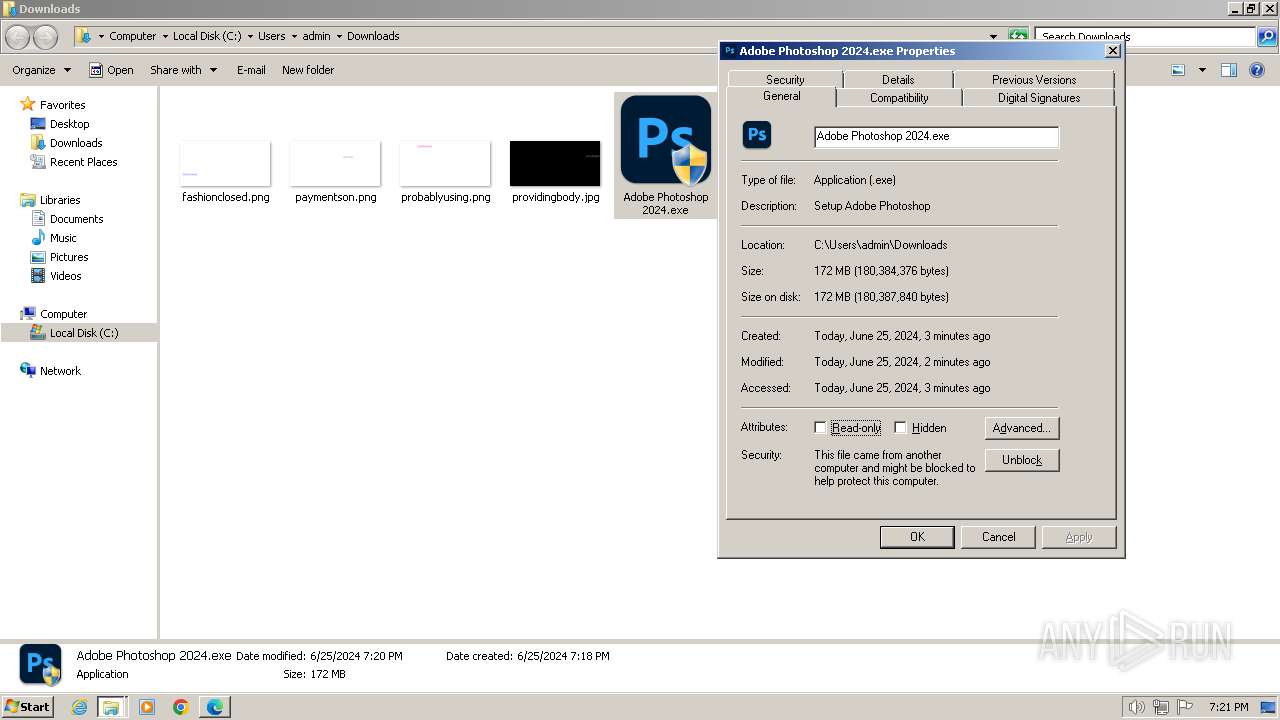The image size is (1280, 720).
Task: Switch to the Digital Signatures tab
Action: pyautogui.click(x=1039, y=98)
